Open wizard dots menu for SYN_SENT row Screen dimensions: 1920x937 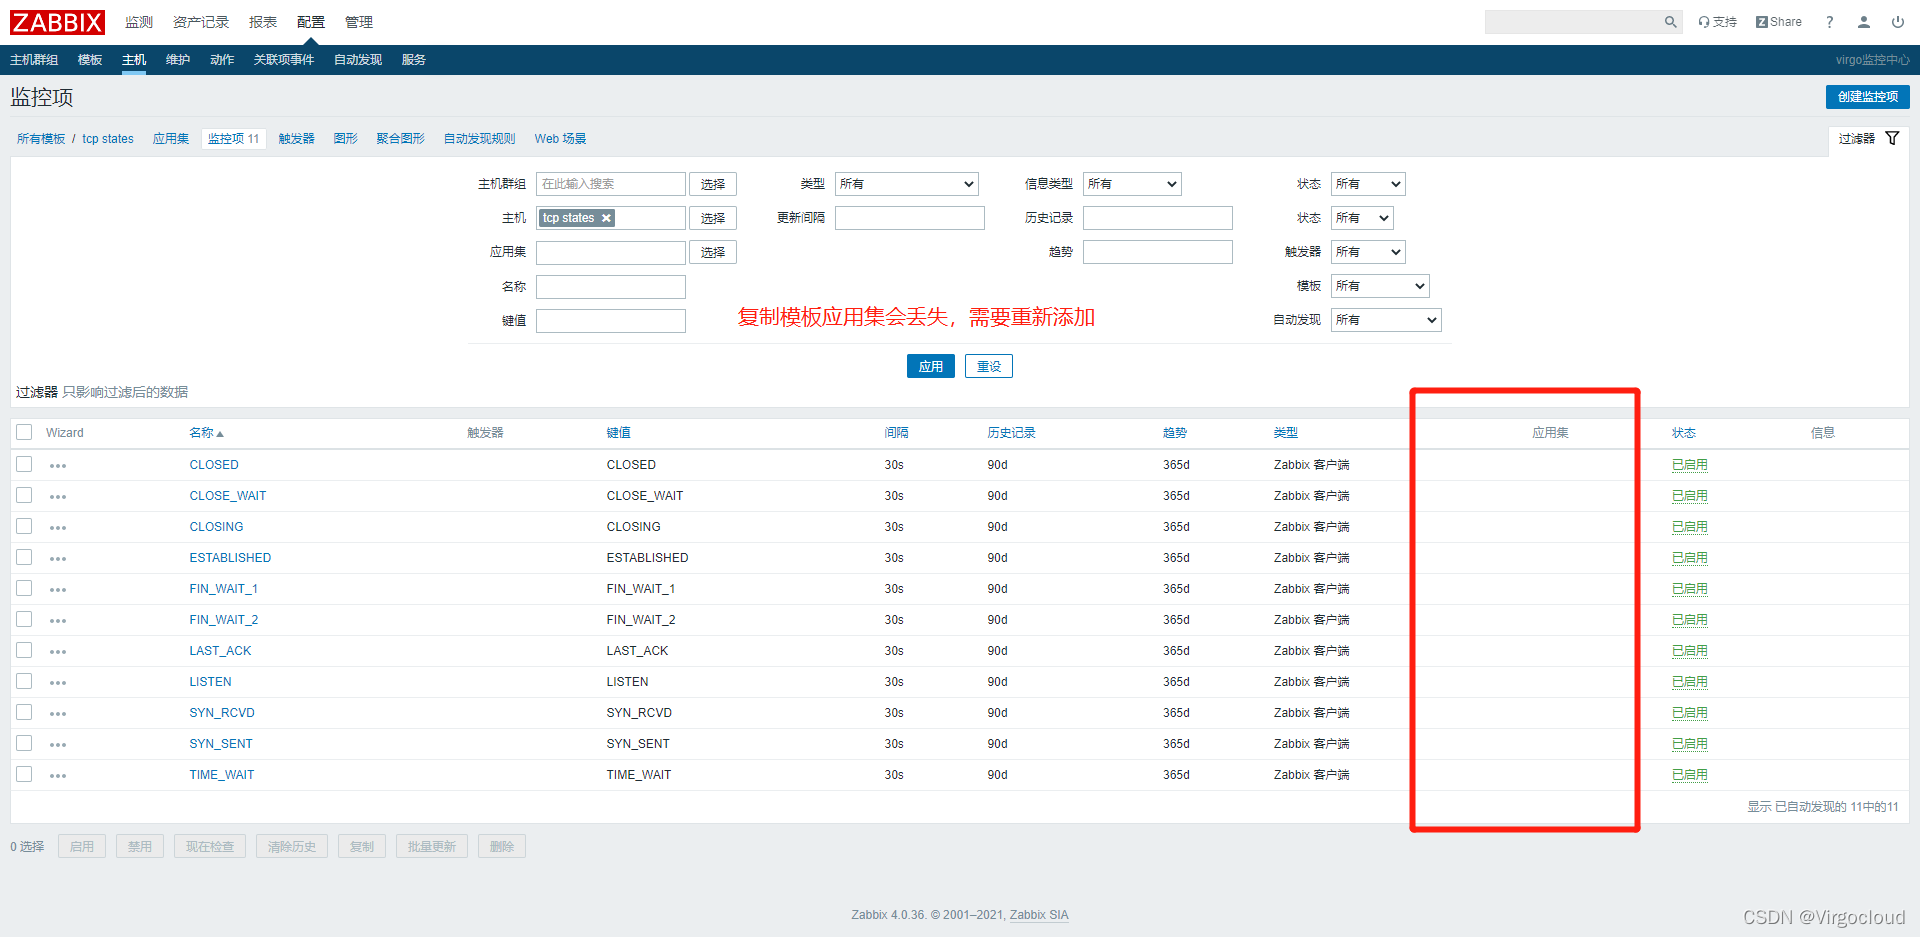click(x=58, y=745)
